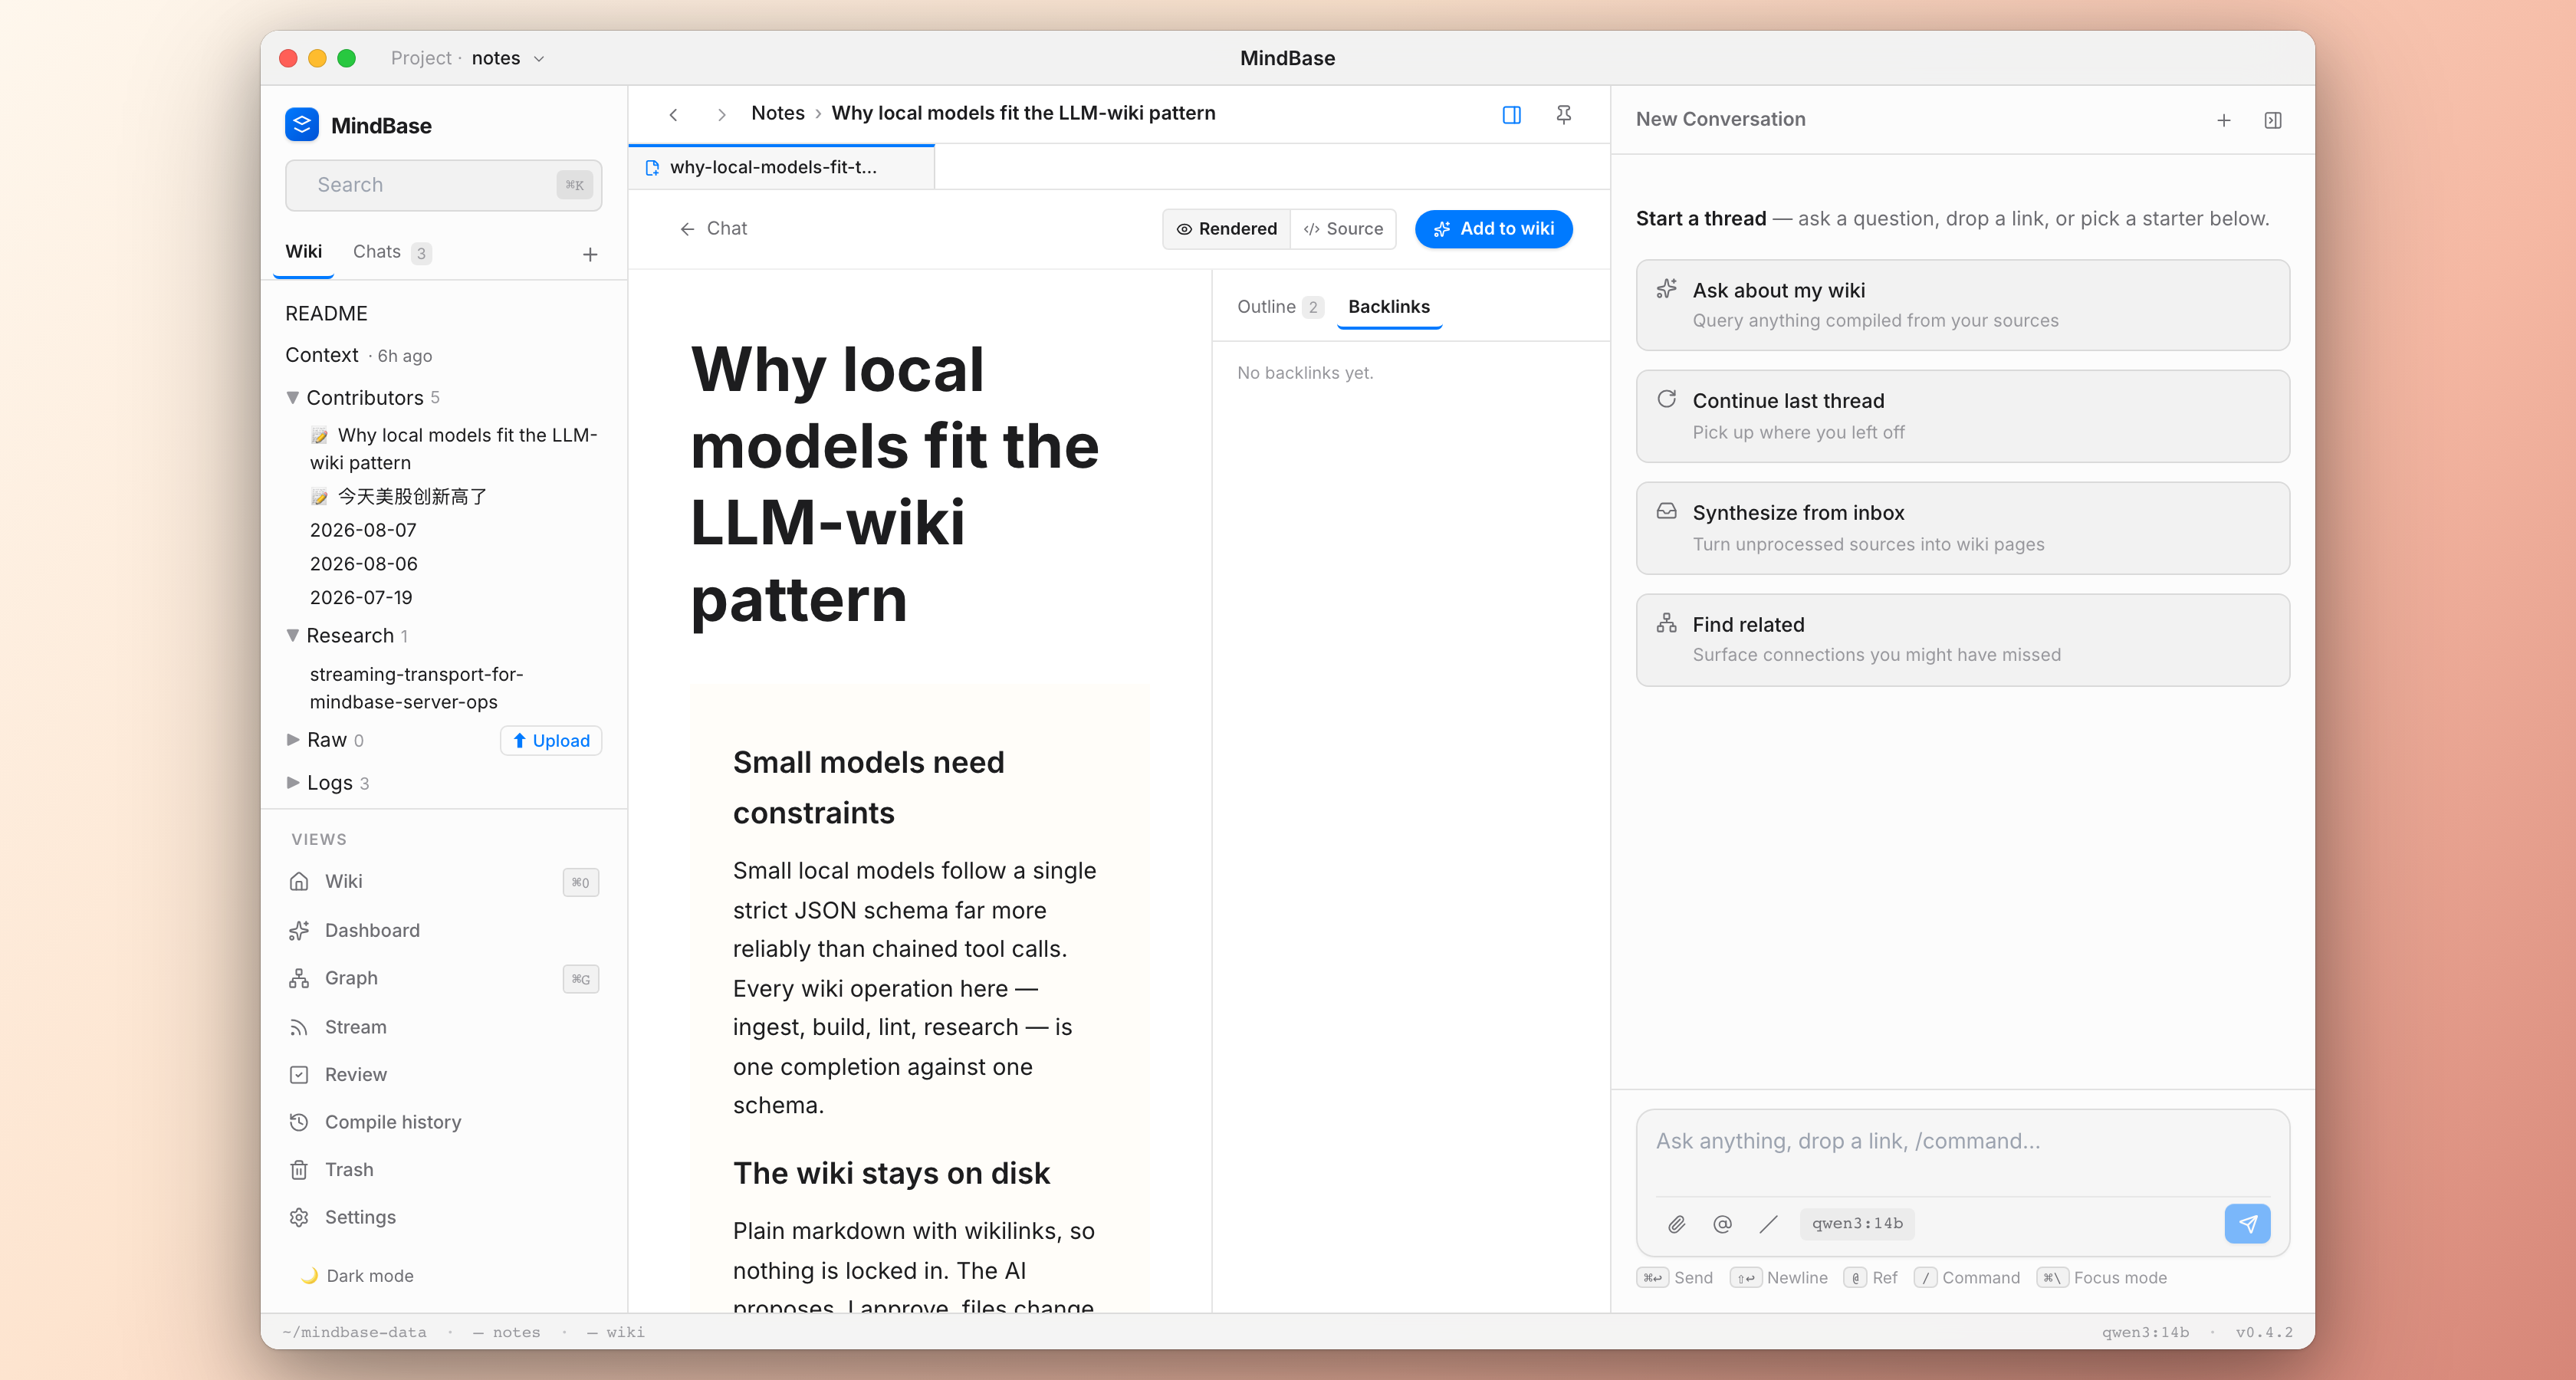The height and width of the screenshot is (1380, 2576).
Task: Go back to Chat
Action: 713,229
